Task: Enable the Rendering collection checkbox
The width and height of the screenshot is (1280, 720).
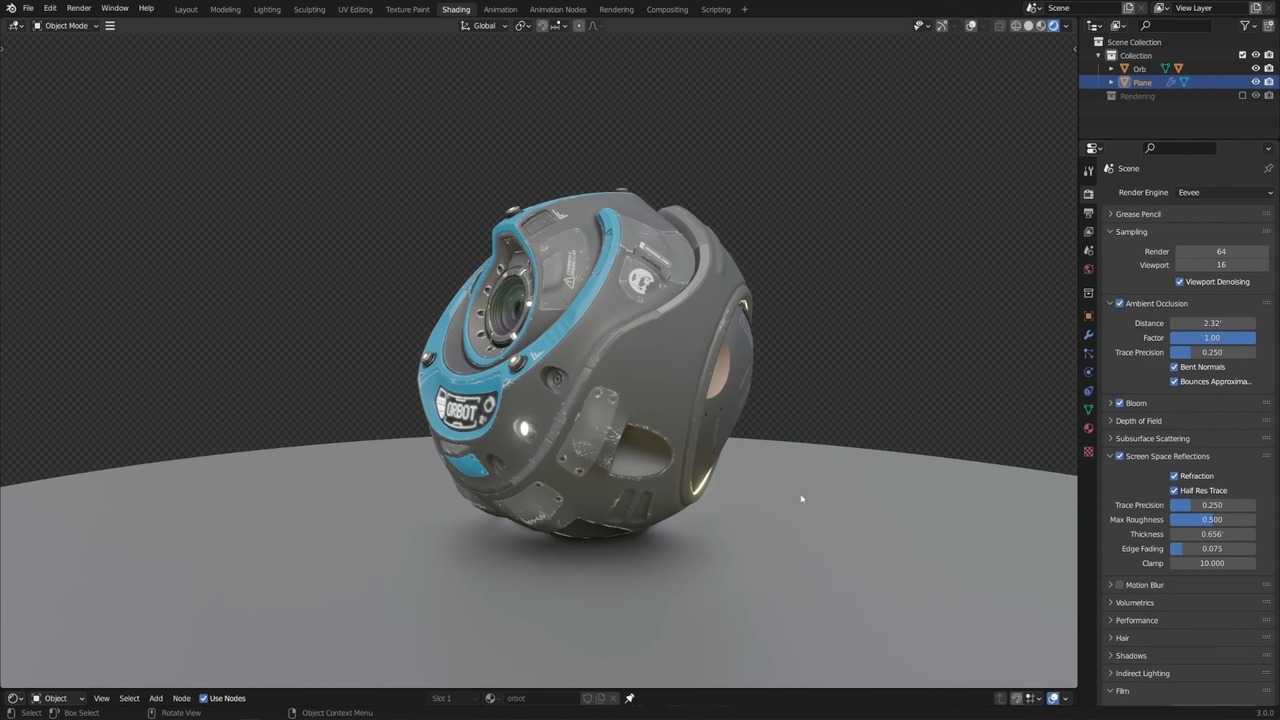Action: pyautogui.click(x=1243, y=96)
